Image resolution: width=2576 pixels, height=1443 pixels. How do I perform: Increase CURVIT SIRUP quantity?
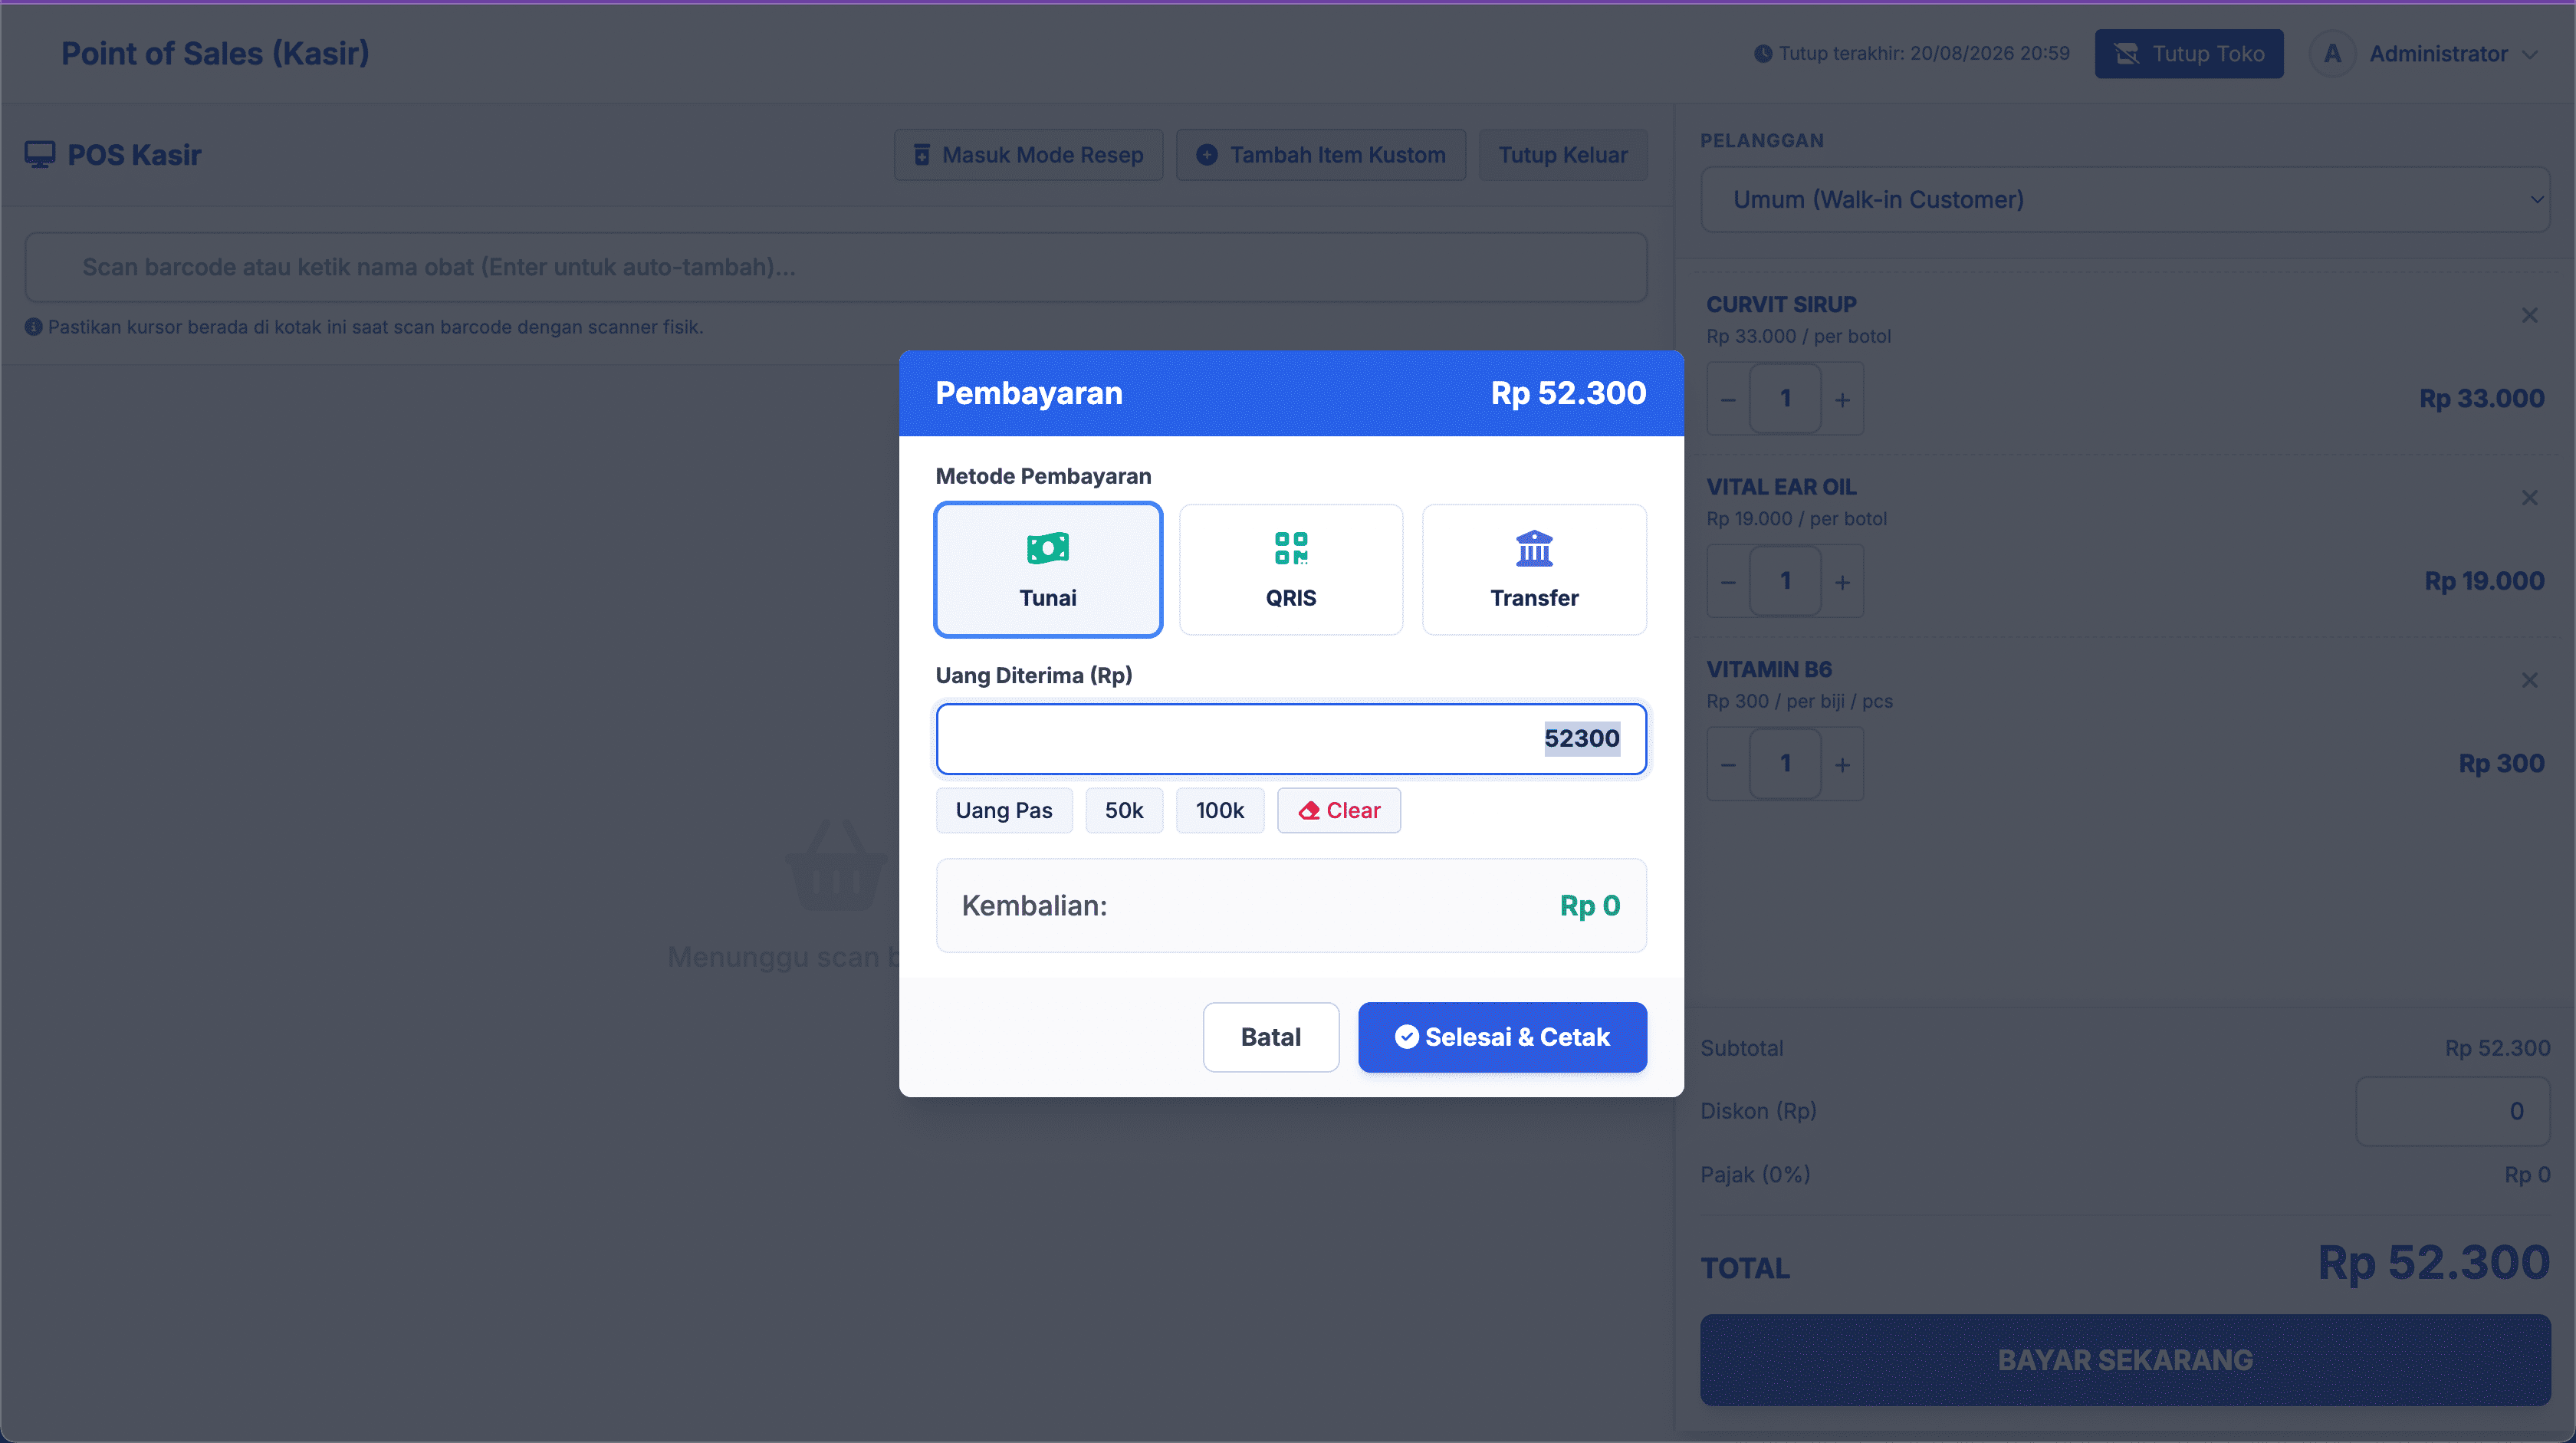coord(1842,399)
